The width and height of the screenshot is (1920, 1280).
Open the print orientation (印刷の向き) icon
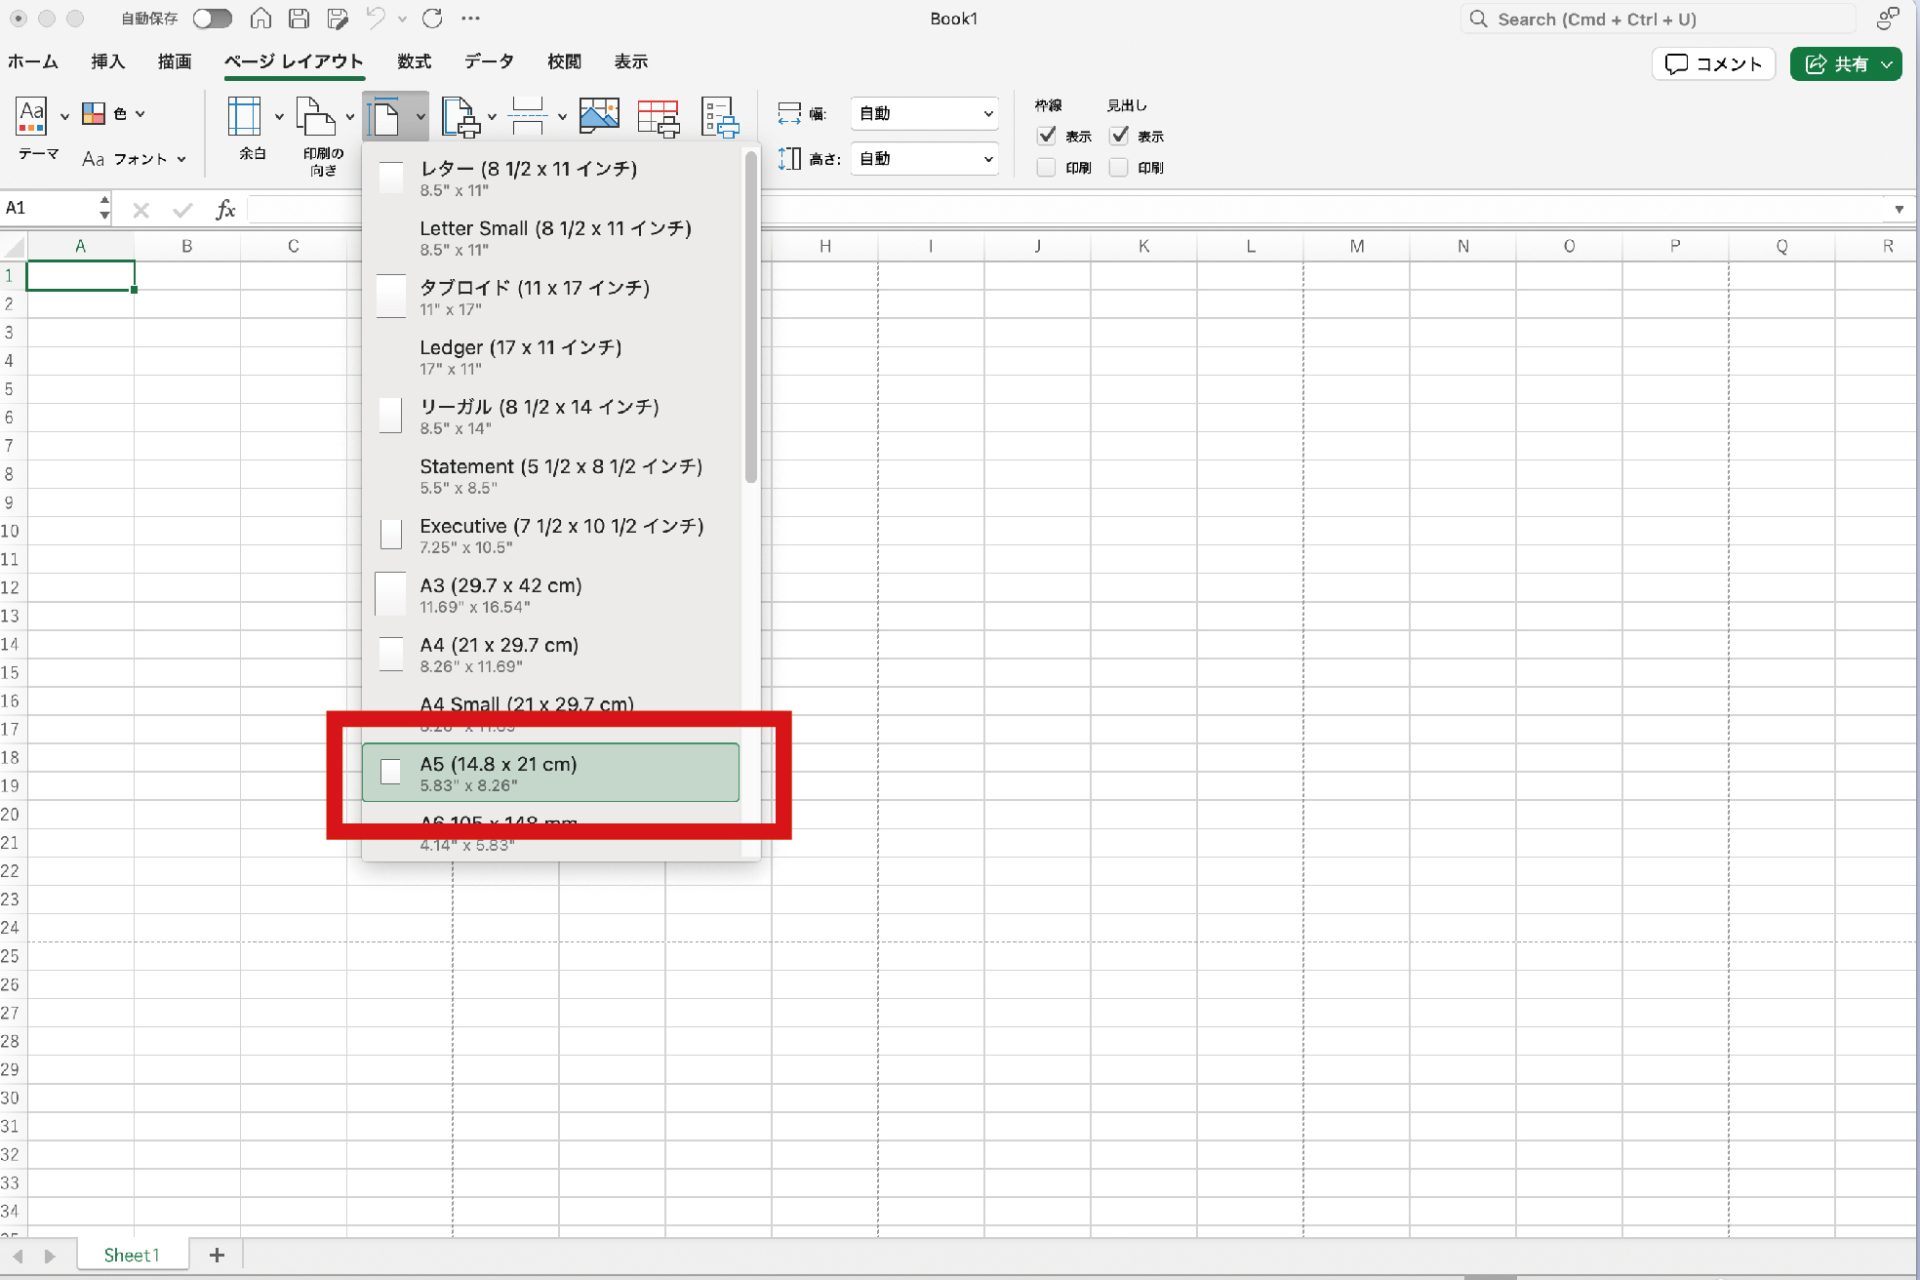(316, 117)
